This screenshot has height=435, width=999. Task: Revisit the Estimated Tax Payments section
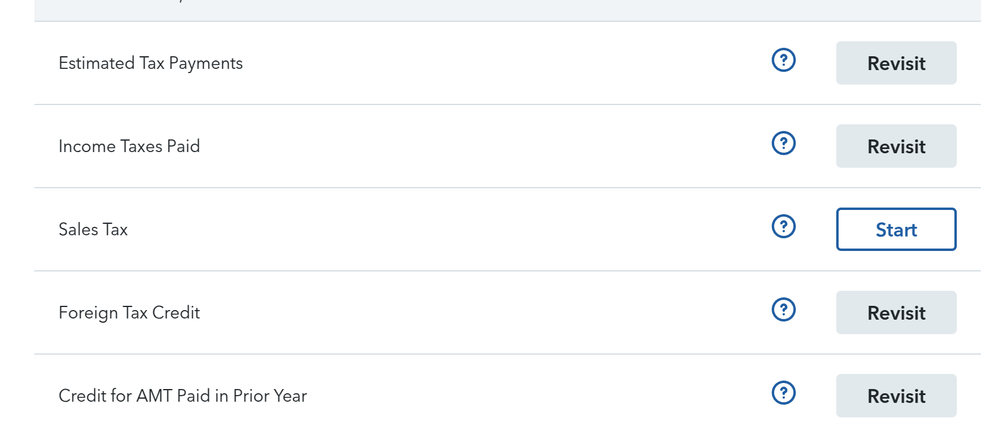click(x=896, y=63)
